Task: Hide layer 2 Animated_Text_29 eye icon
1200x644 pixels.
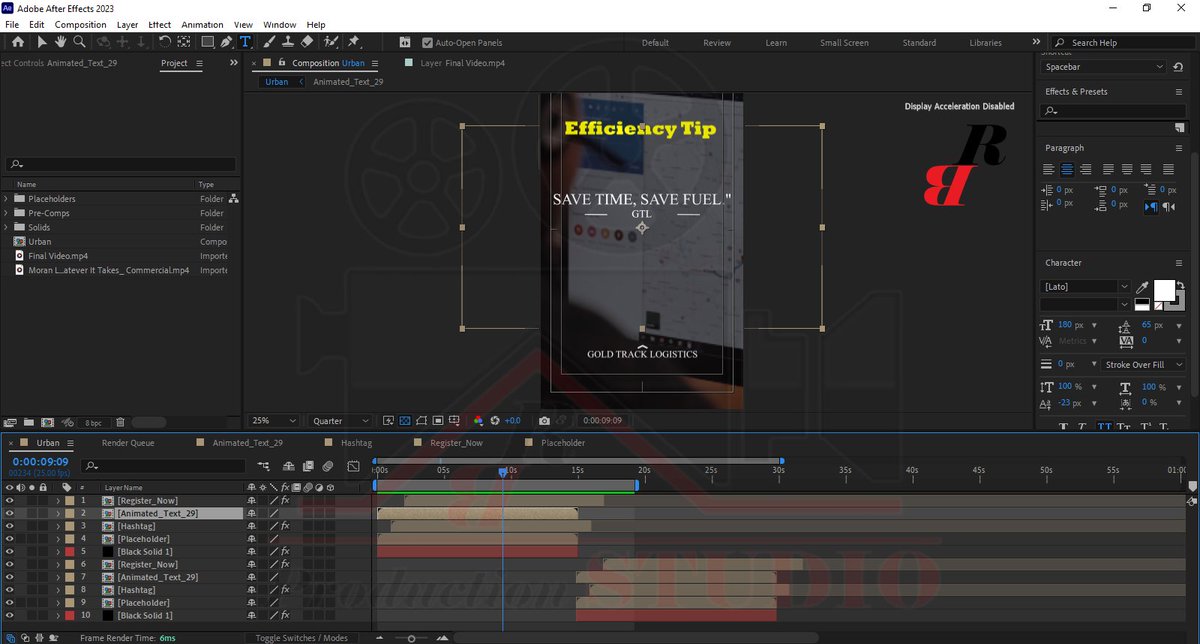Action: (9, 513)
